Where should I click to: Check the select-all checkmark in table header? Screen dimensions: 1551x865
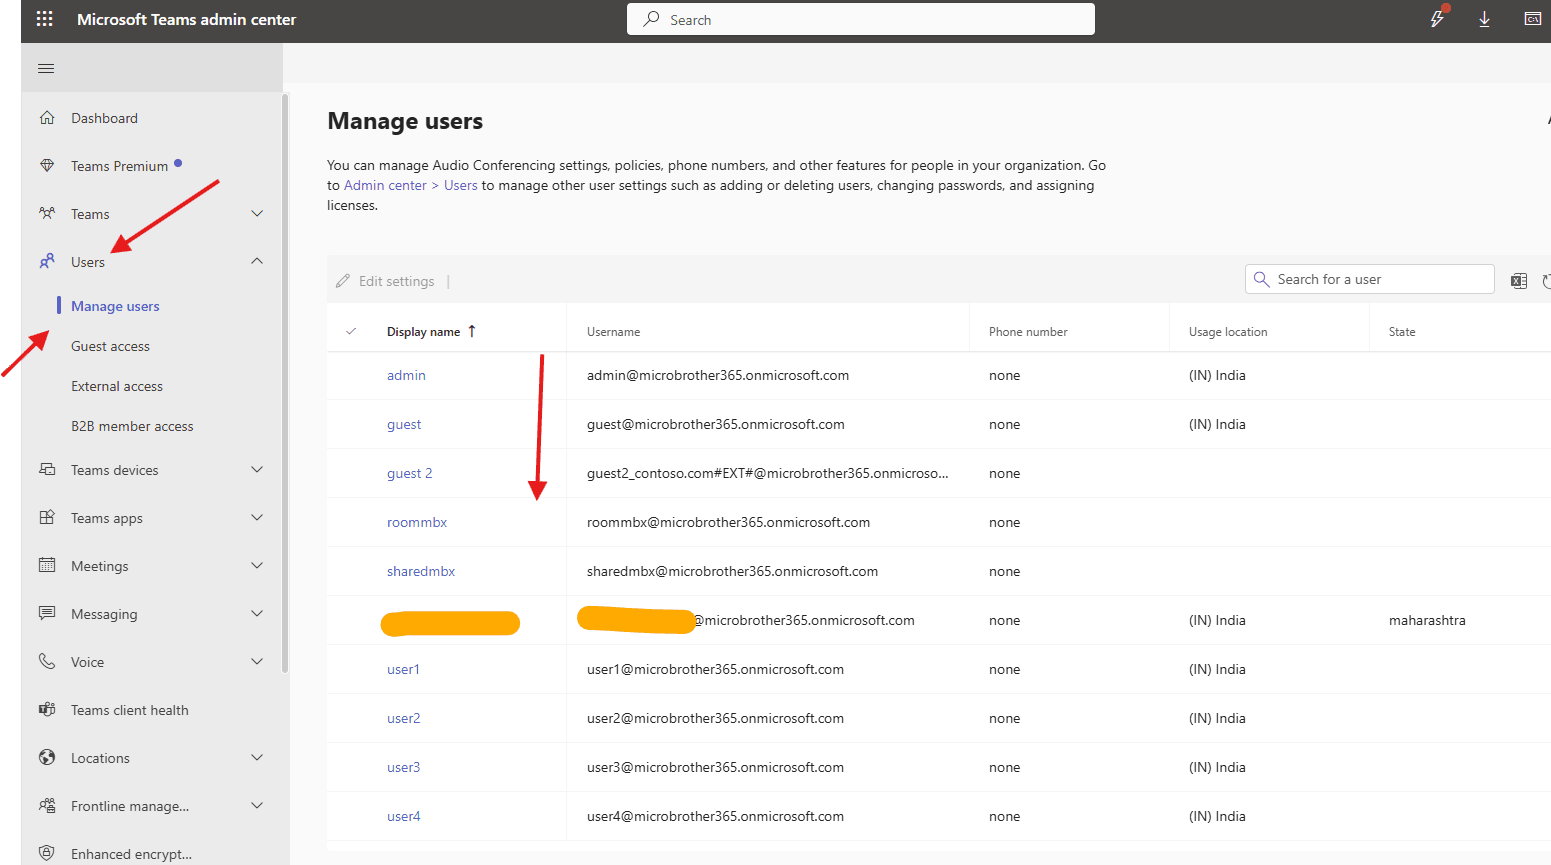coord(352,330)
